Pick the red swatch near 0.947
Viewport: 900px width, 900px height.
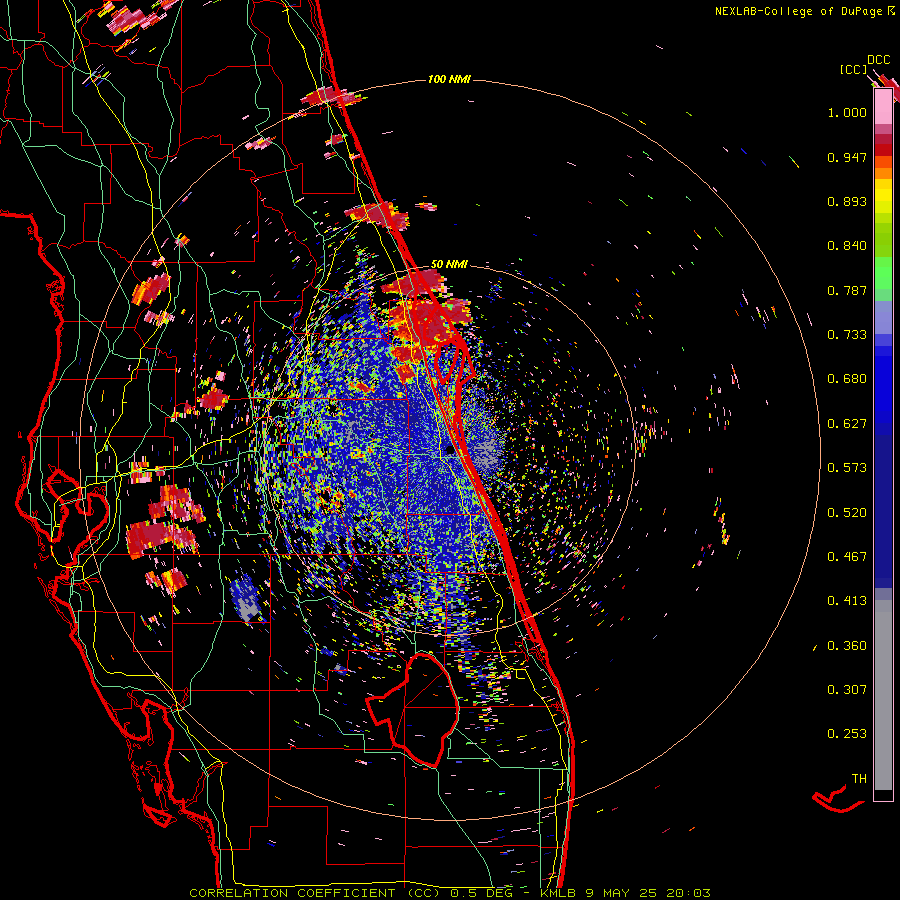tap(883, 149)
